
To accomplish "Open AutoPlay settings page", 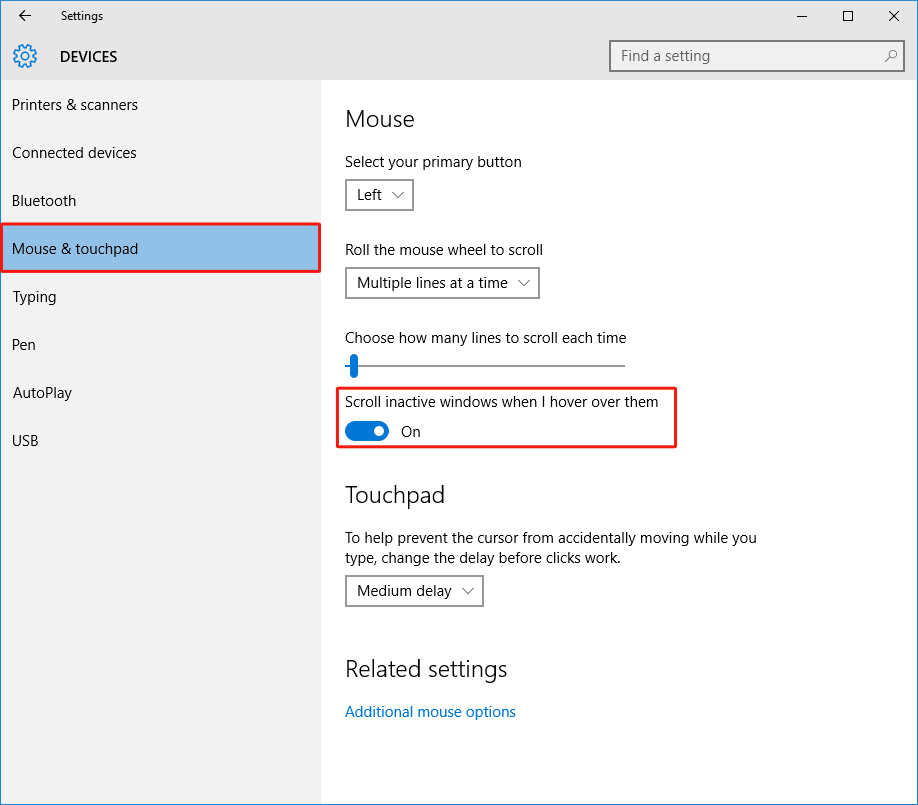I will click(x=42, y=393).
